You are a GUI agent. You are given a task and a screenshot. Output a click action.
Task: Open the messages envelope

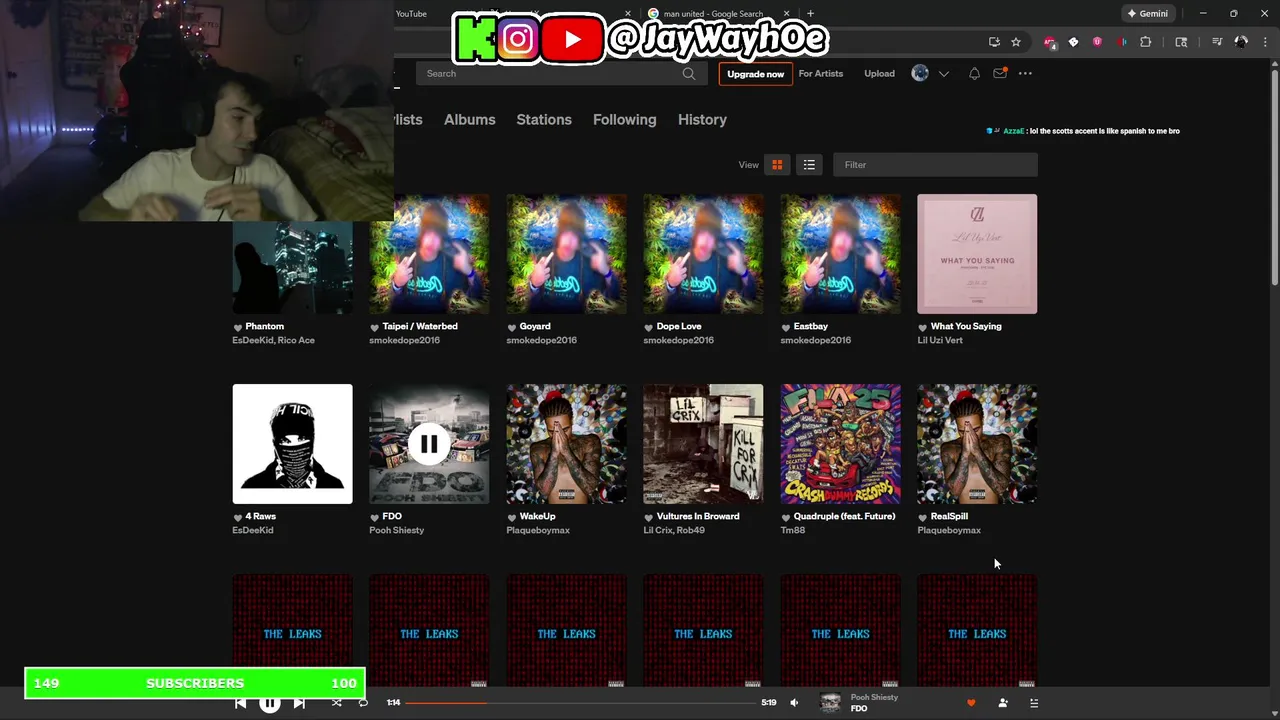tap(1000, 74)
